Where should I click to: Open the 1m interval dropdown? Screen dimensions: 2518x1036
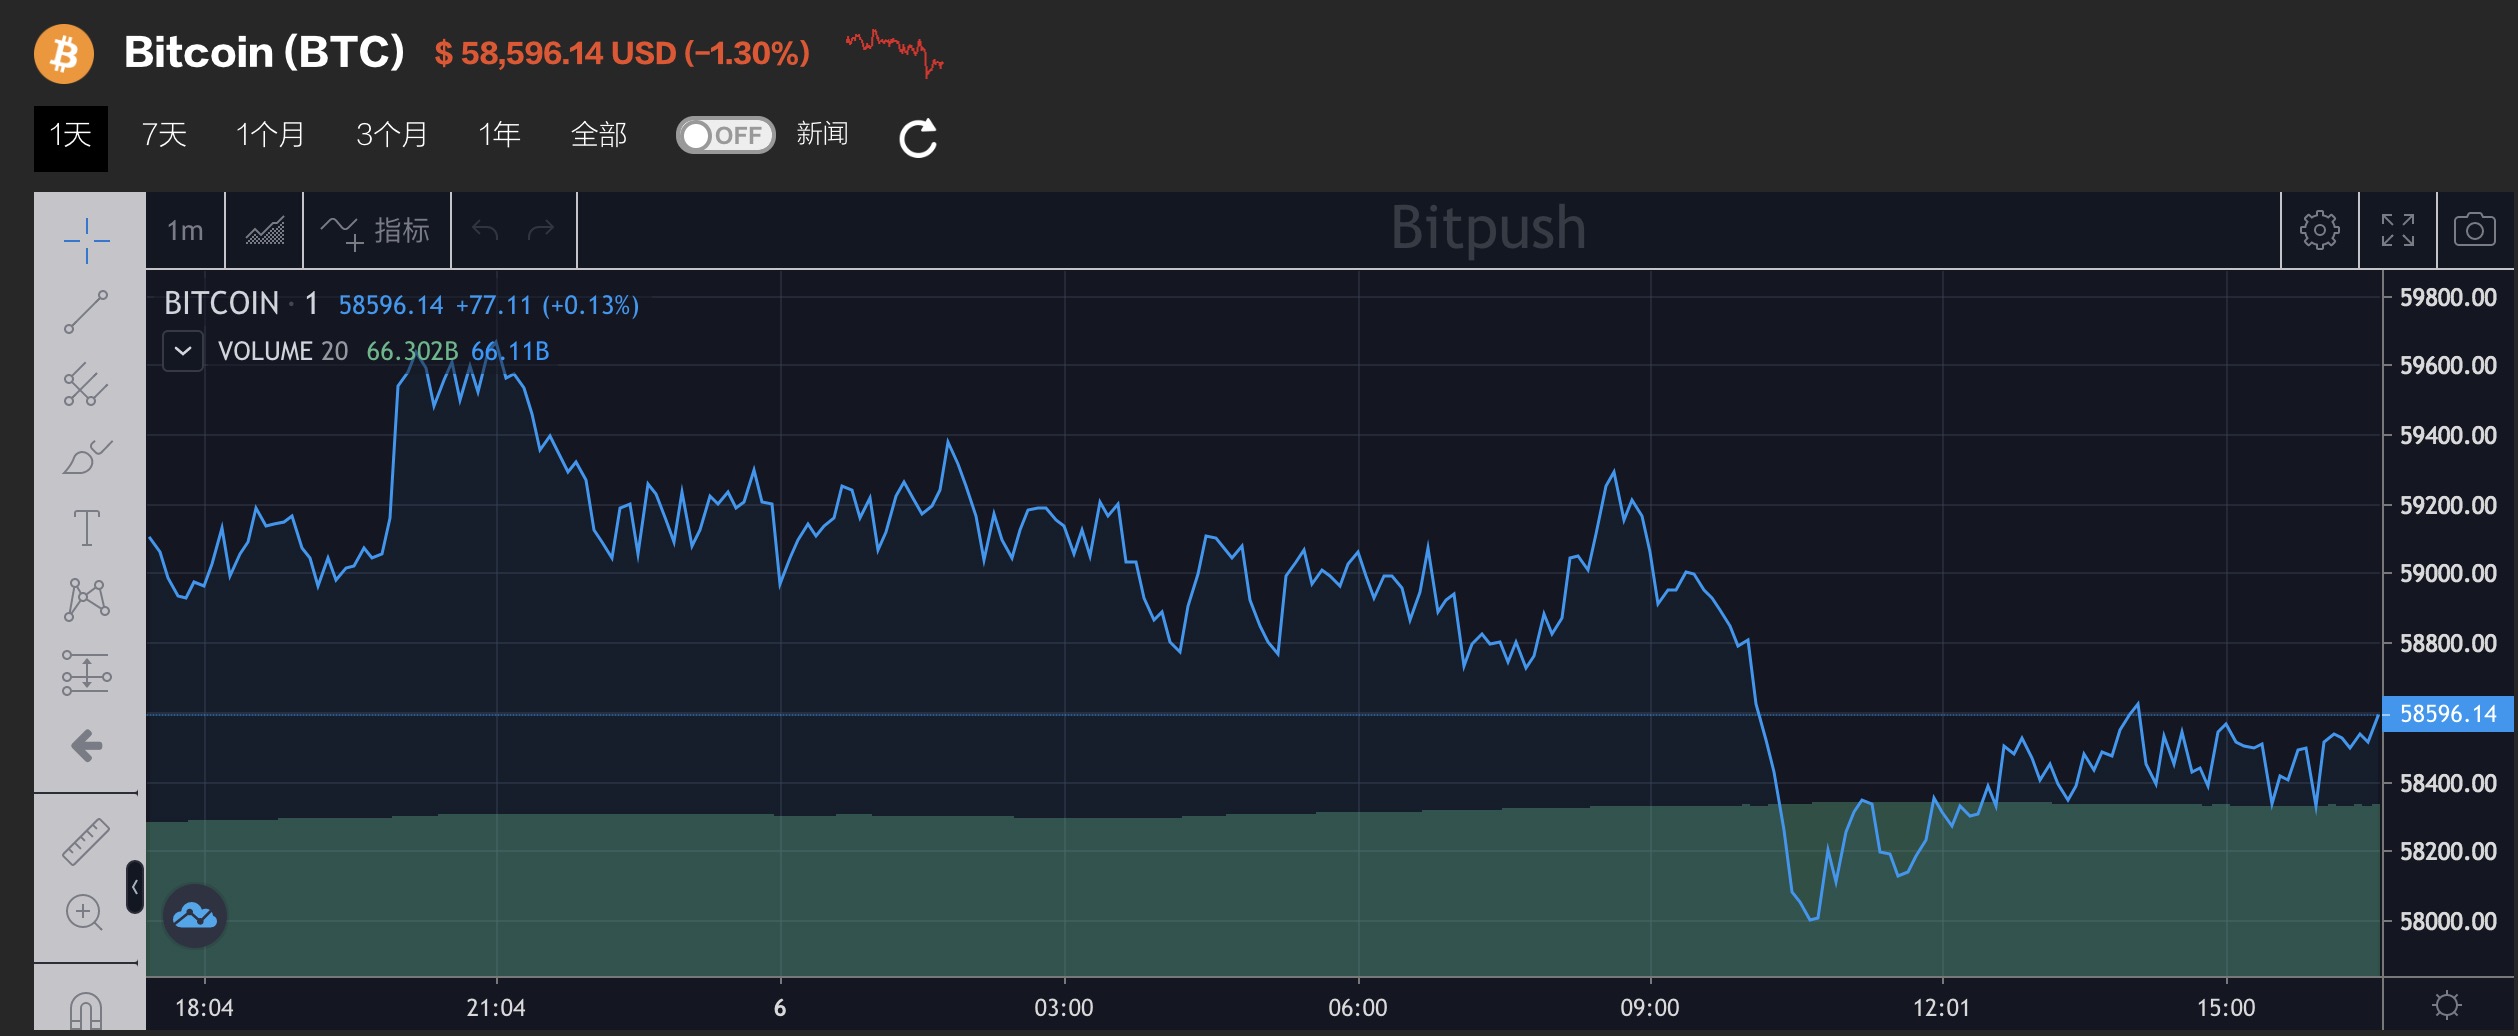(x=185, y=231)
